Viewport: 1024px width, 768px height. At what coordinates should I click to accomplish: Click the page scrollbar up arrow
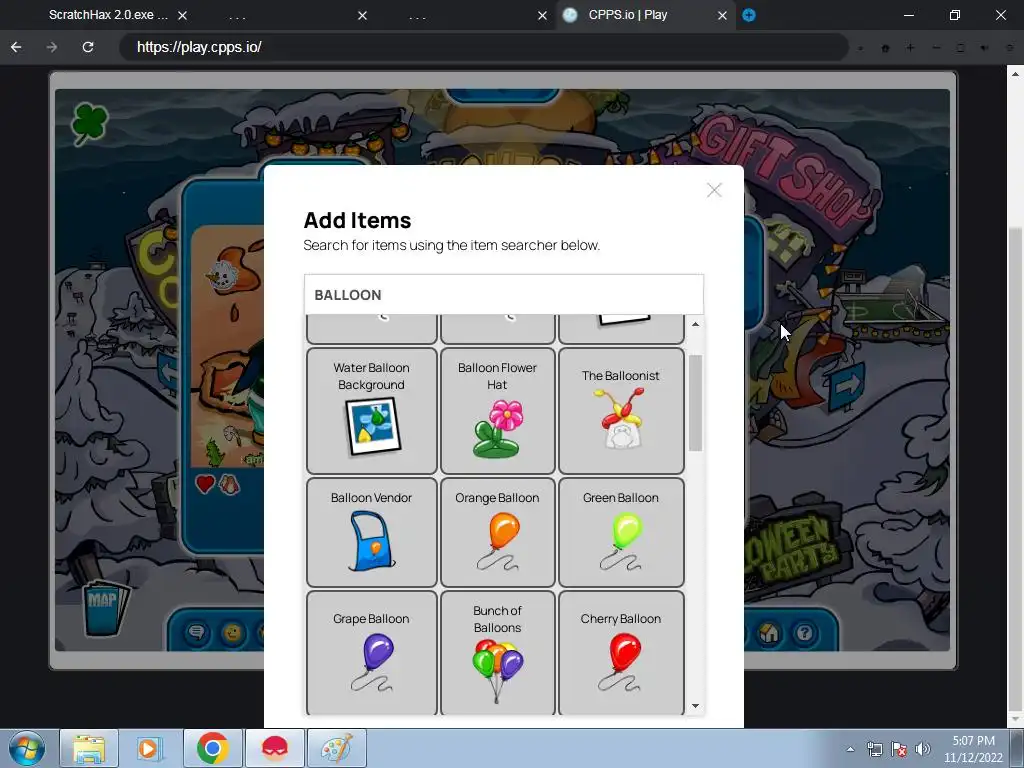point(1016,74)
